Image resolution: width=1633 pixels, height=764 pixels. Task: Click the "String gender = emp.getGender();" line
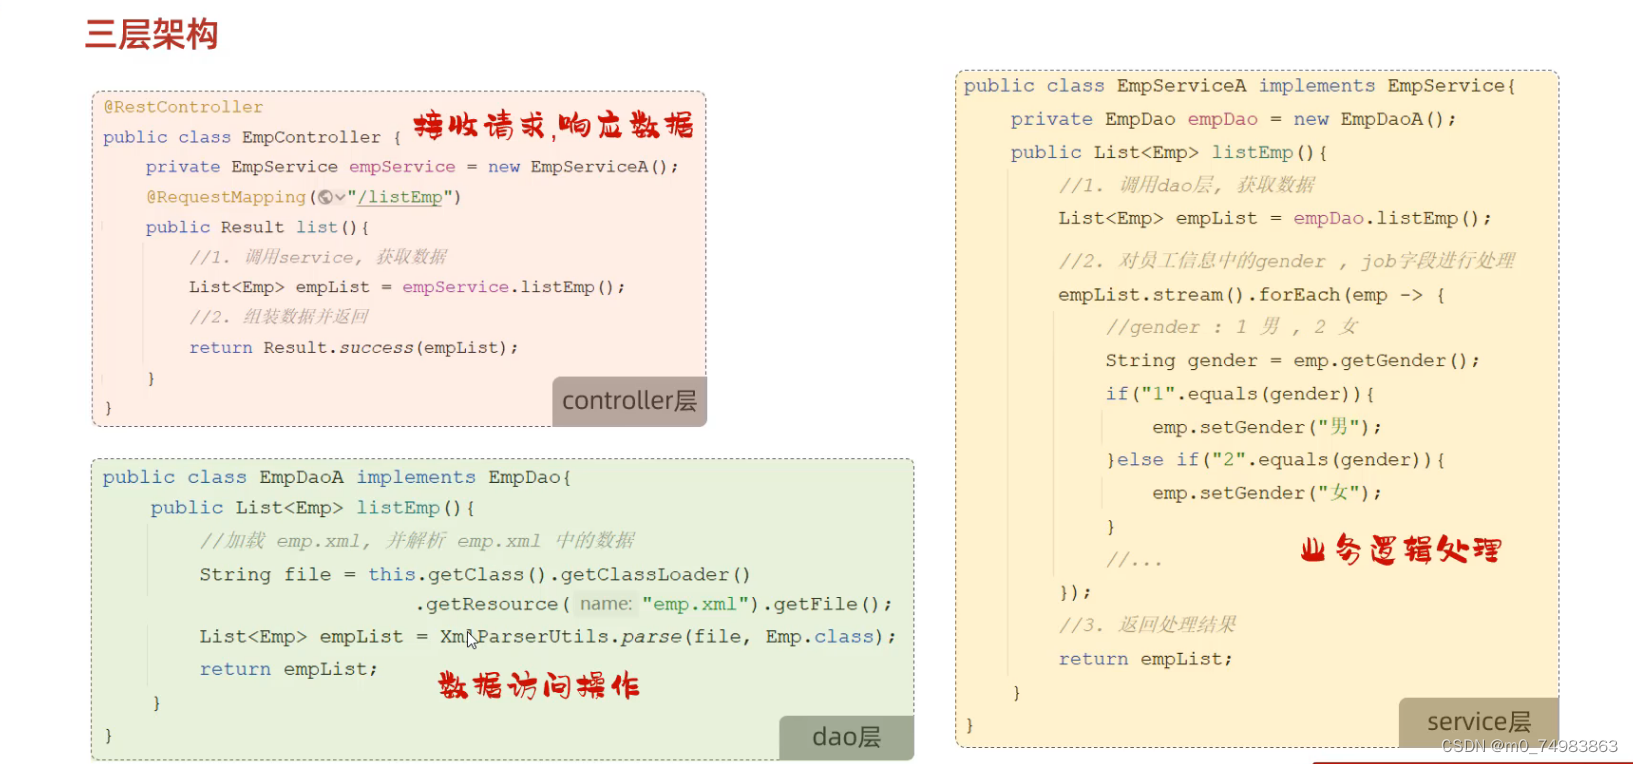pyautogui.click(x=1292, y=361)
